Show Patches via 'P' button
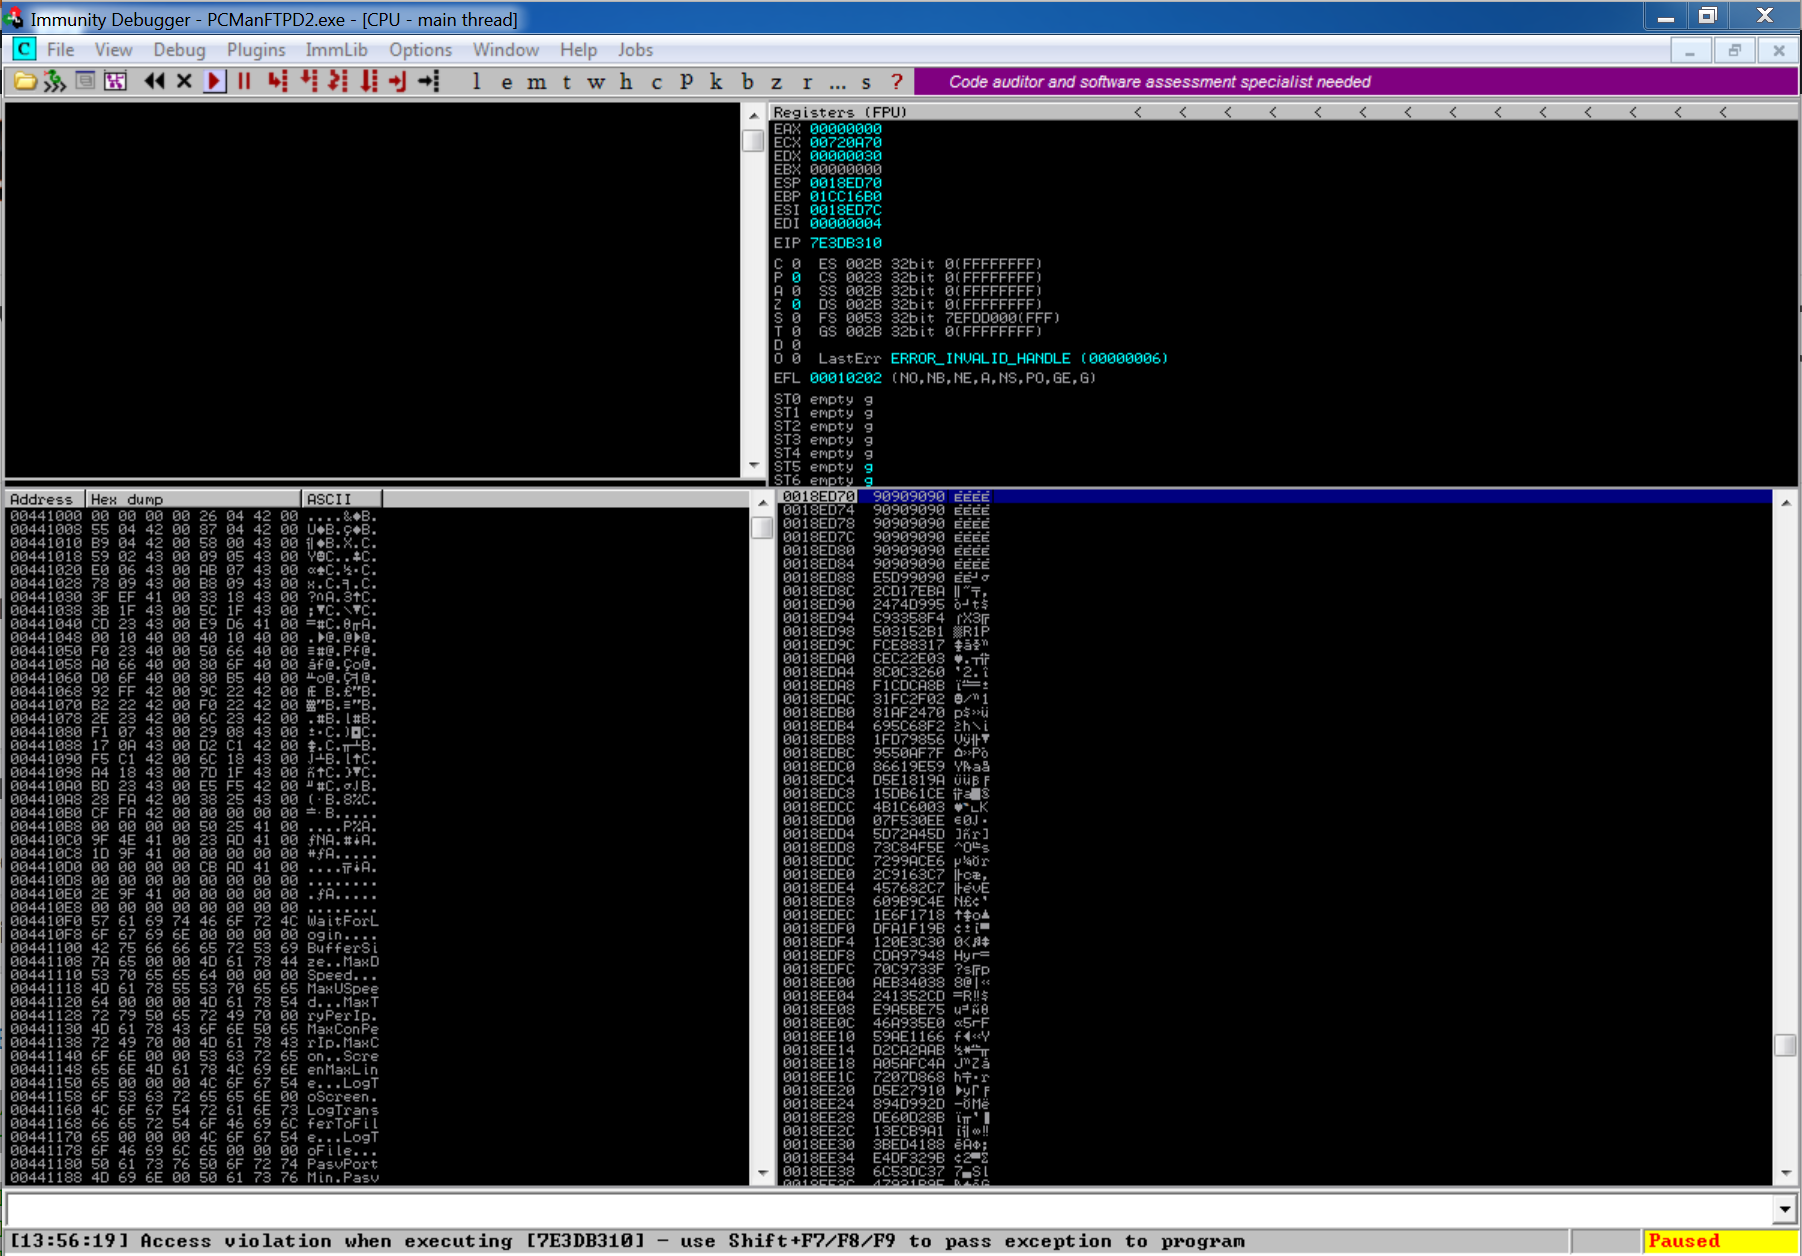 [x=686, y=82]
